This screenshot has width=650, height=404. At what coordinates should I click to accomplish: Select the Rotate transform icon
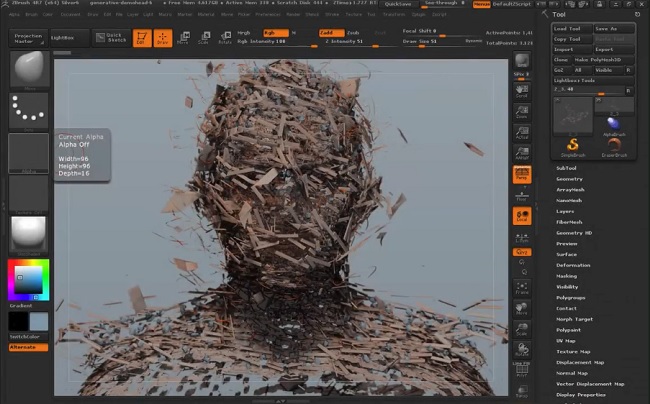(225, 38)
